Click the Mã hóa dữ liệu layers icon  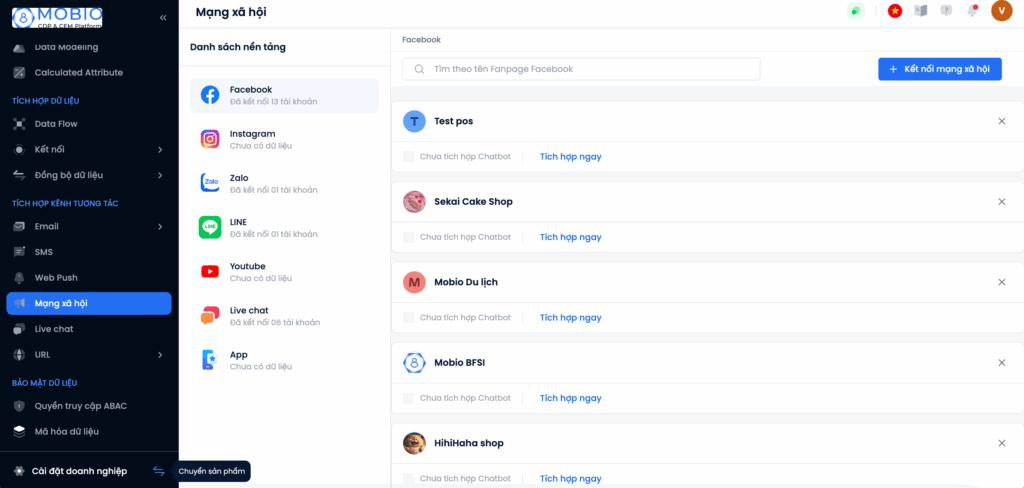(20, 432)
